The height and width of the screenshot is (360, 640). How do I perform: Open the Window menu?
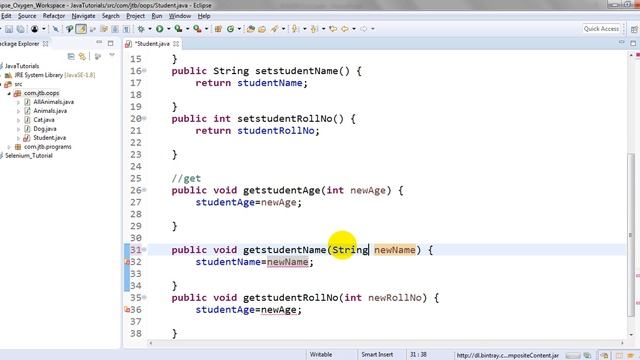pyautogui.click(x=180, y=16)
